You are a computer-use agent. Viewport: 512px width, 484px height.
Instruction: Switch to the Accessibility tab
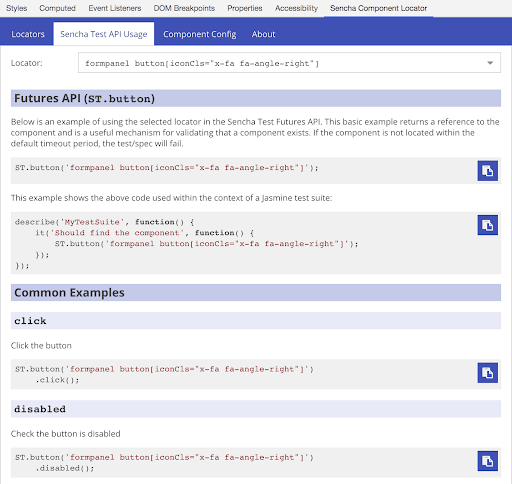[x=296, y=8]
